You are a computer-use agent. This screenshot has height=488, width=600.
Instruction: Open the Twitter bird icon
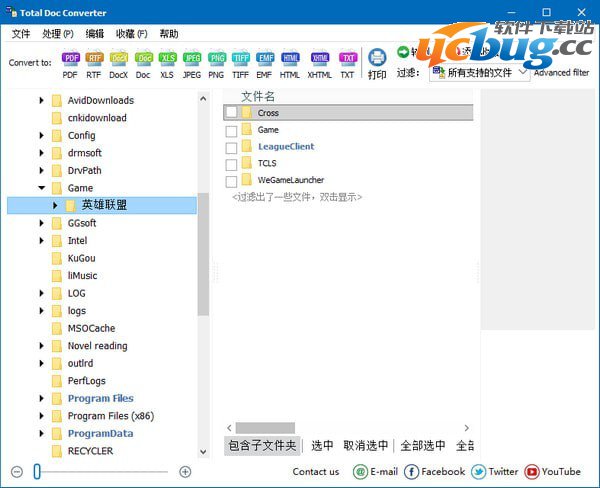click(479, 472)
